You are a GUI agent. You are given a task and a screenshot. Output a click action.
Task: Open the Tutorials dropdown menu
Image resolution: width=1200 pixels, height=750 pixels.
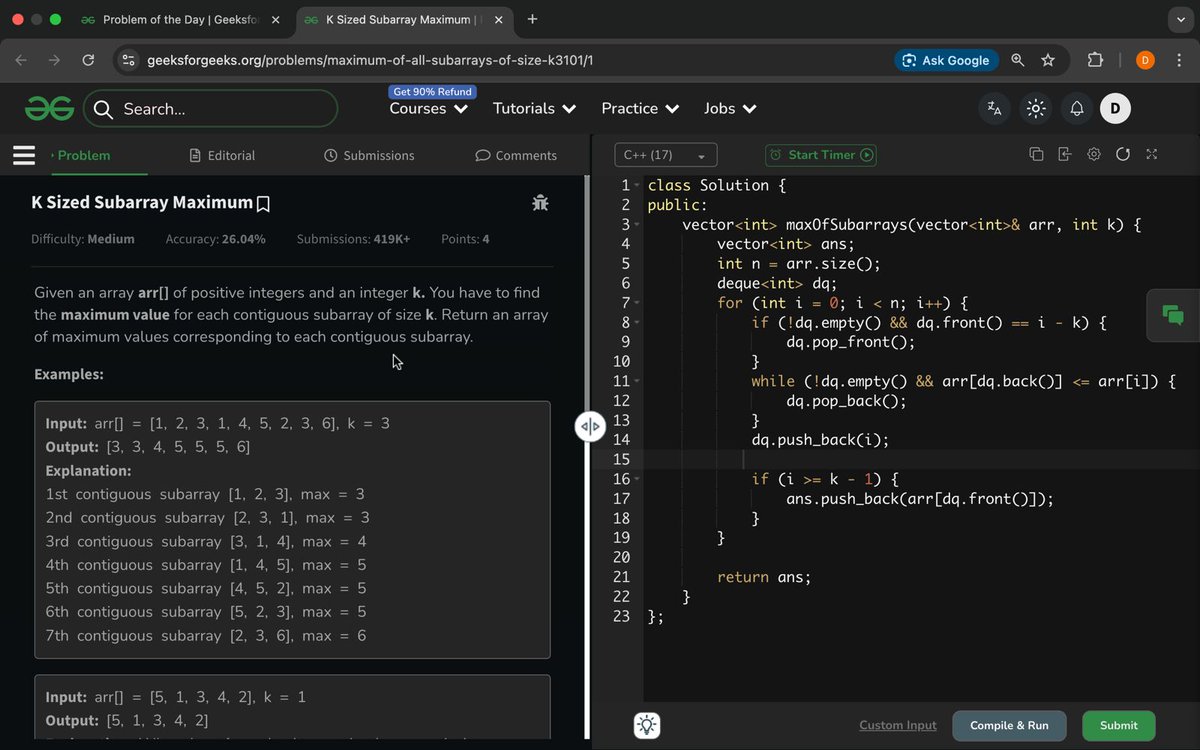click(x=534, y=108)
